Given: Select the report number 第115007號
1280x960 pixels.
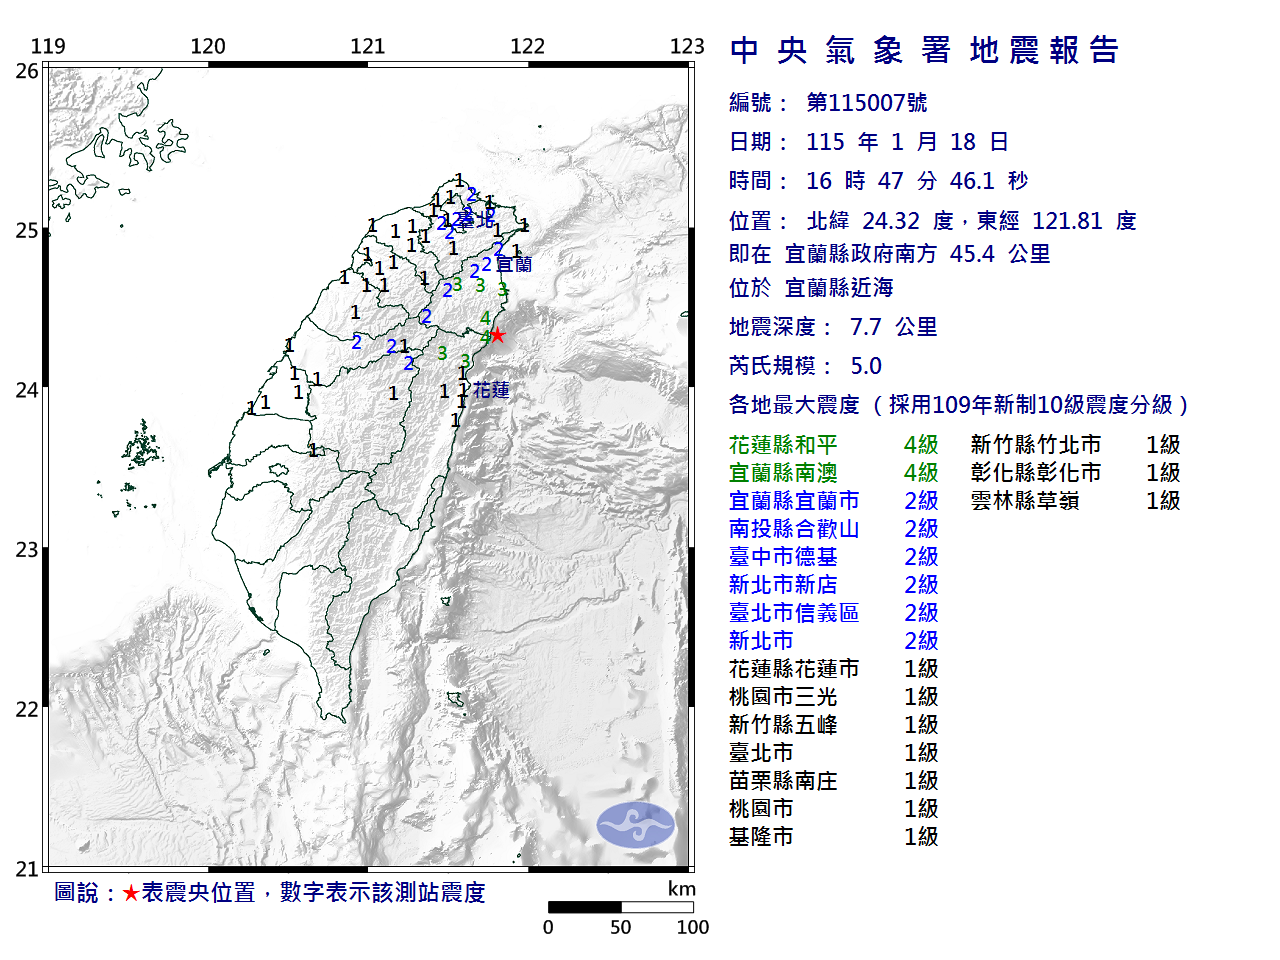Looking at the screenshot, I should click(866, 103).
